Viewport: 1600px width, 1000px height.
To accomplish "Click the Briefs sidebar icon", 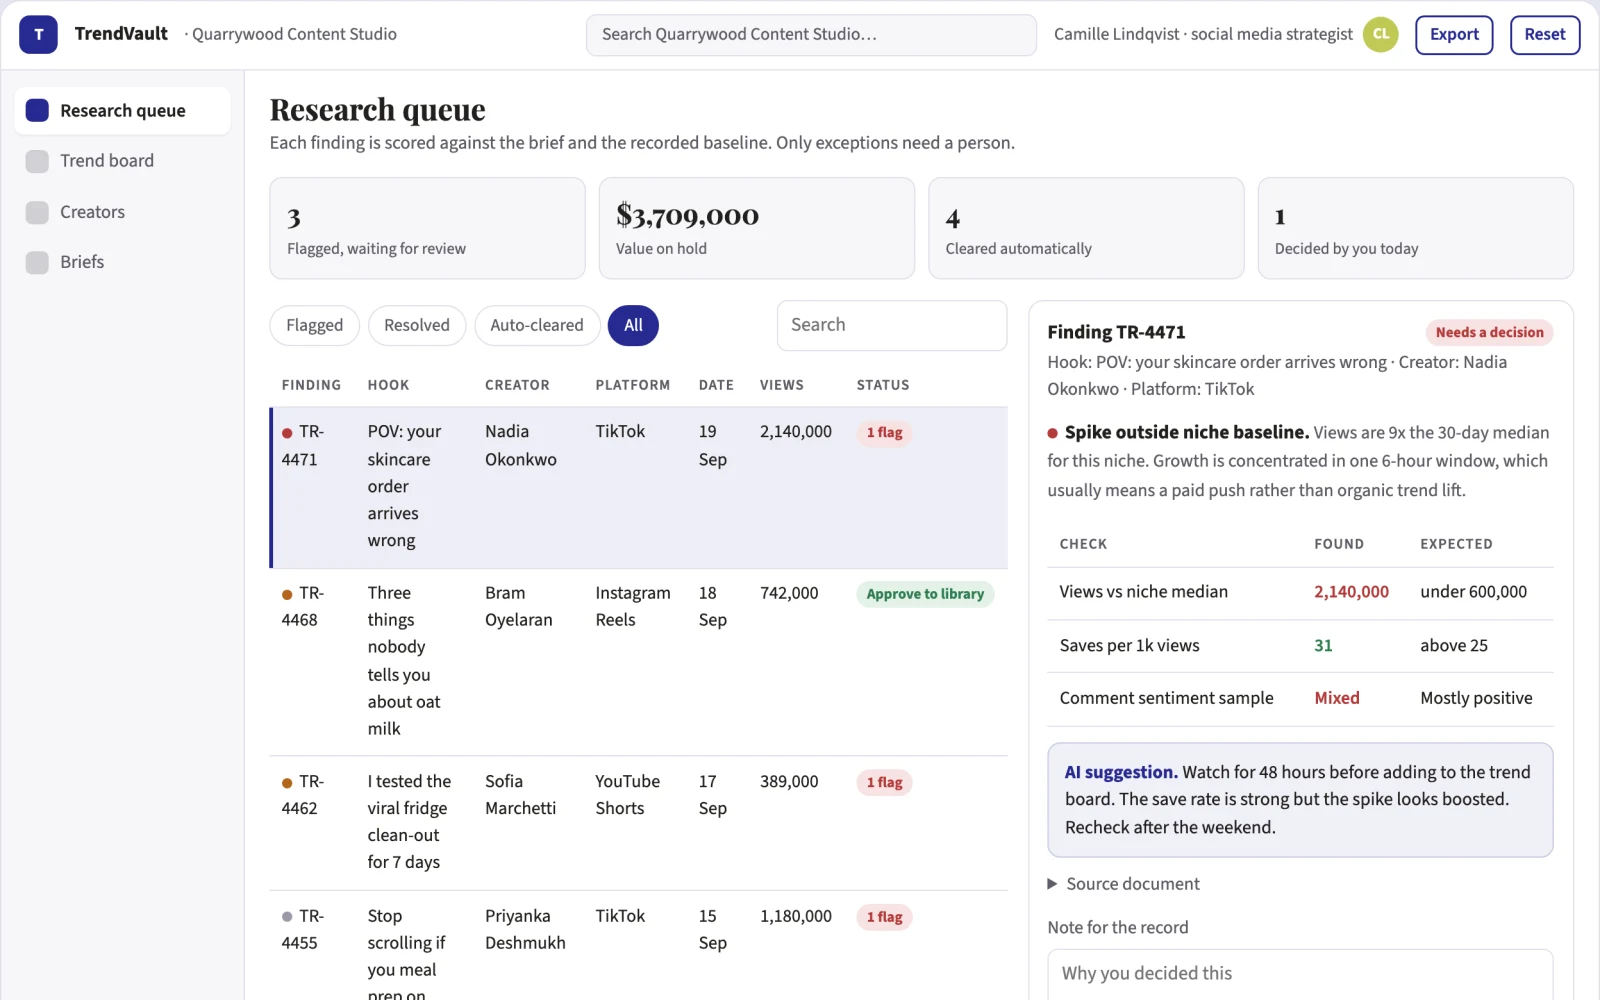I will pyautogui.click(x=37, y=262).
